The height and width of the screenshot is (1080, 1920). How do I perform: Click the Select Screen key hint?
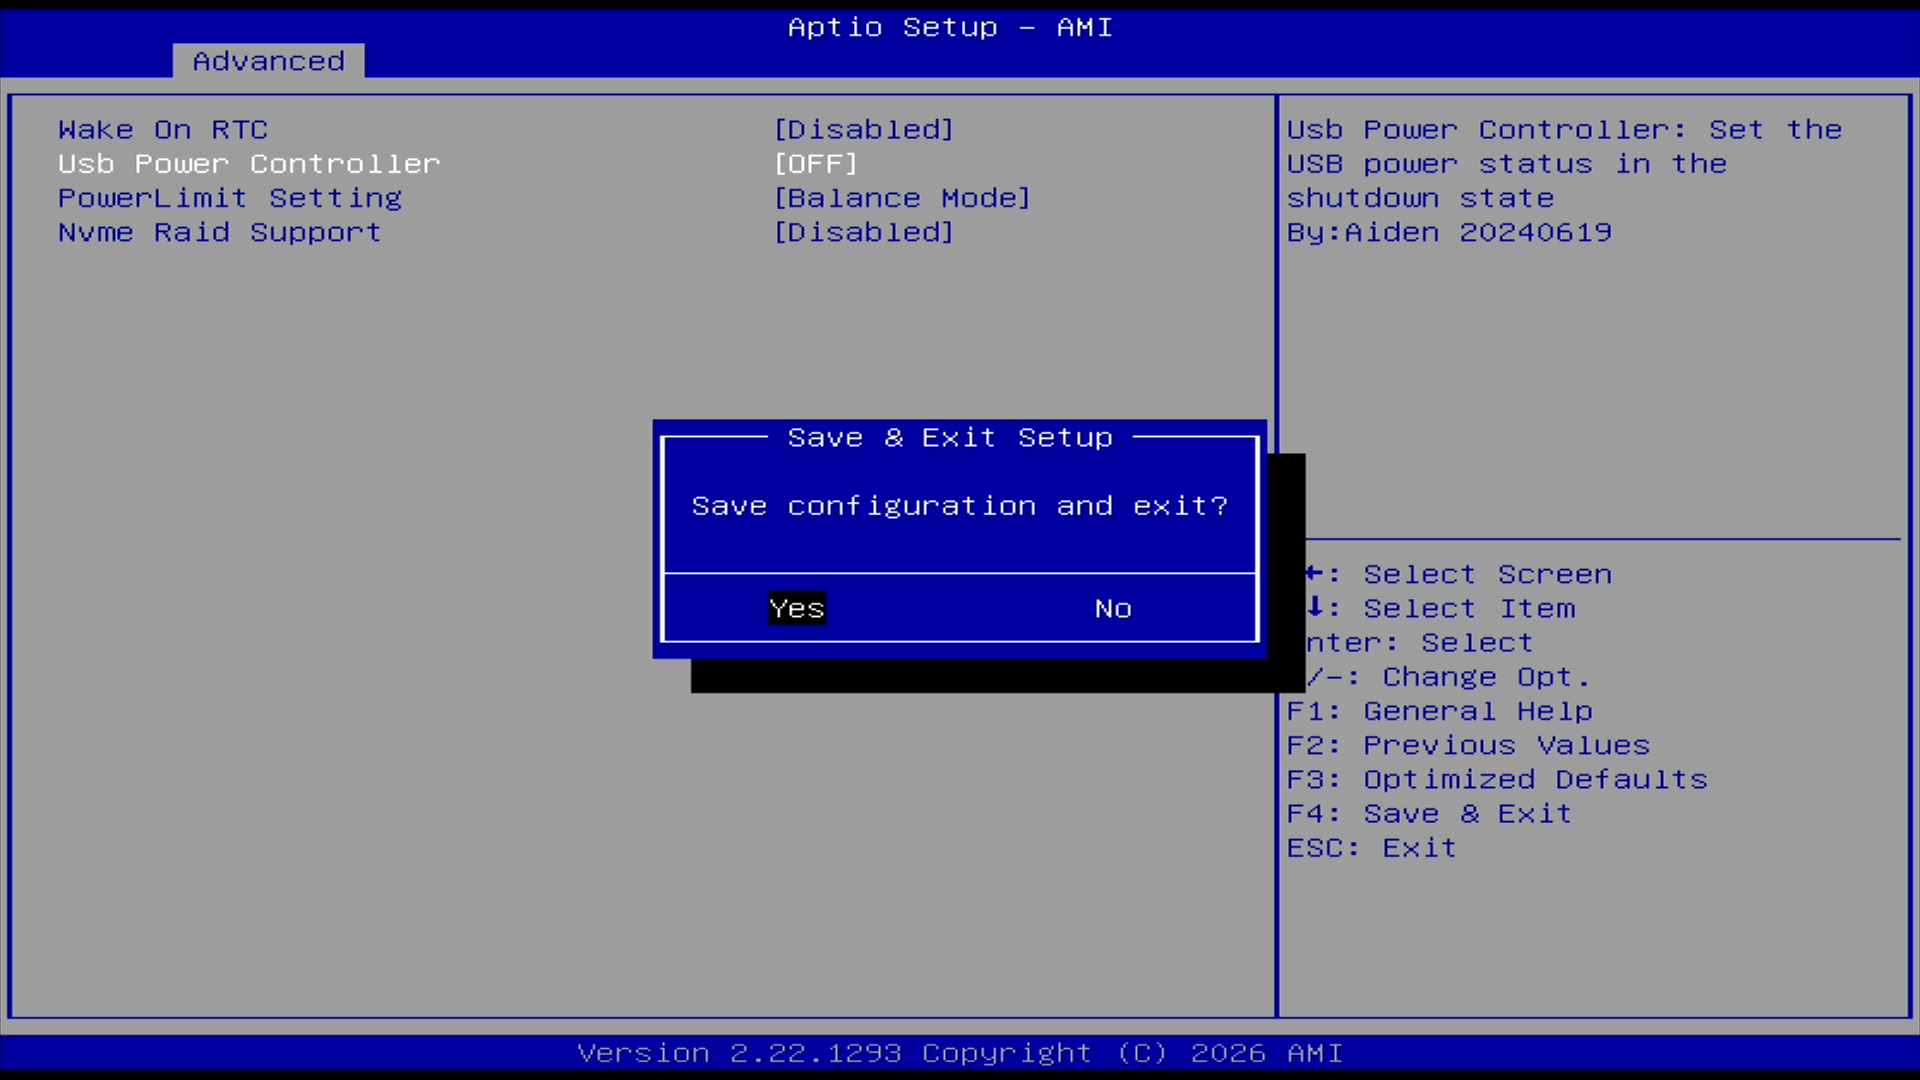coord(1459,574)
